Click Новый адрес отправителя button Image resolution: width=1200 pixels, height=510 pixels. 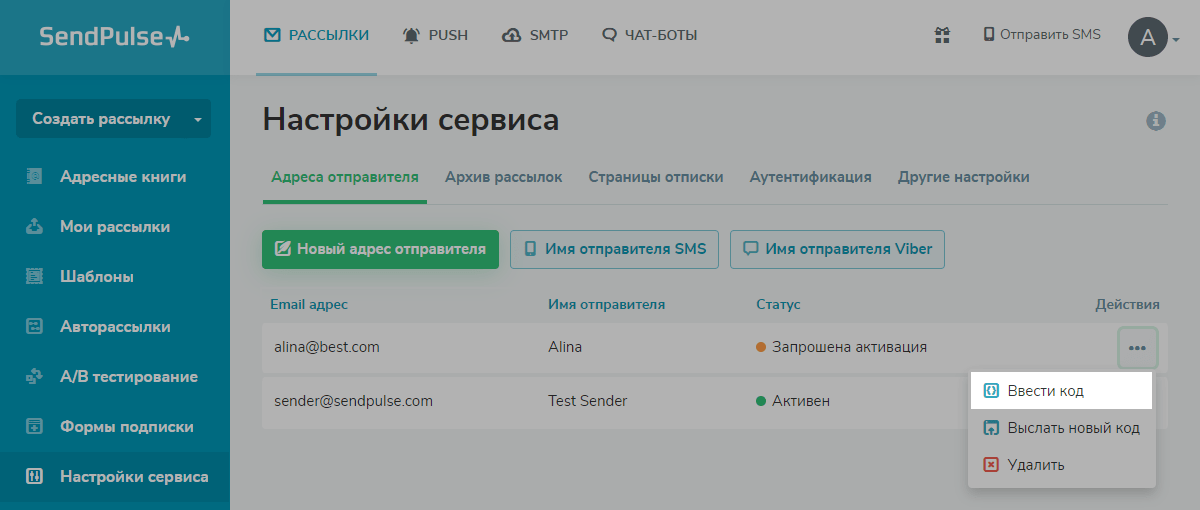(x=380, y=249)
